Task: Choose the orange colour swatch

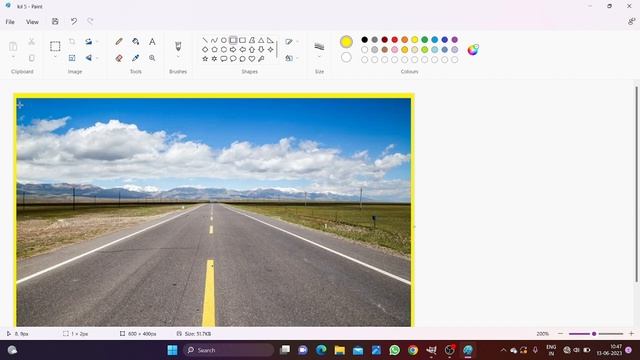Action: click(x=404, y=40)
